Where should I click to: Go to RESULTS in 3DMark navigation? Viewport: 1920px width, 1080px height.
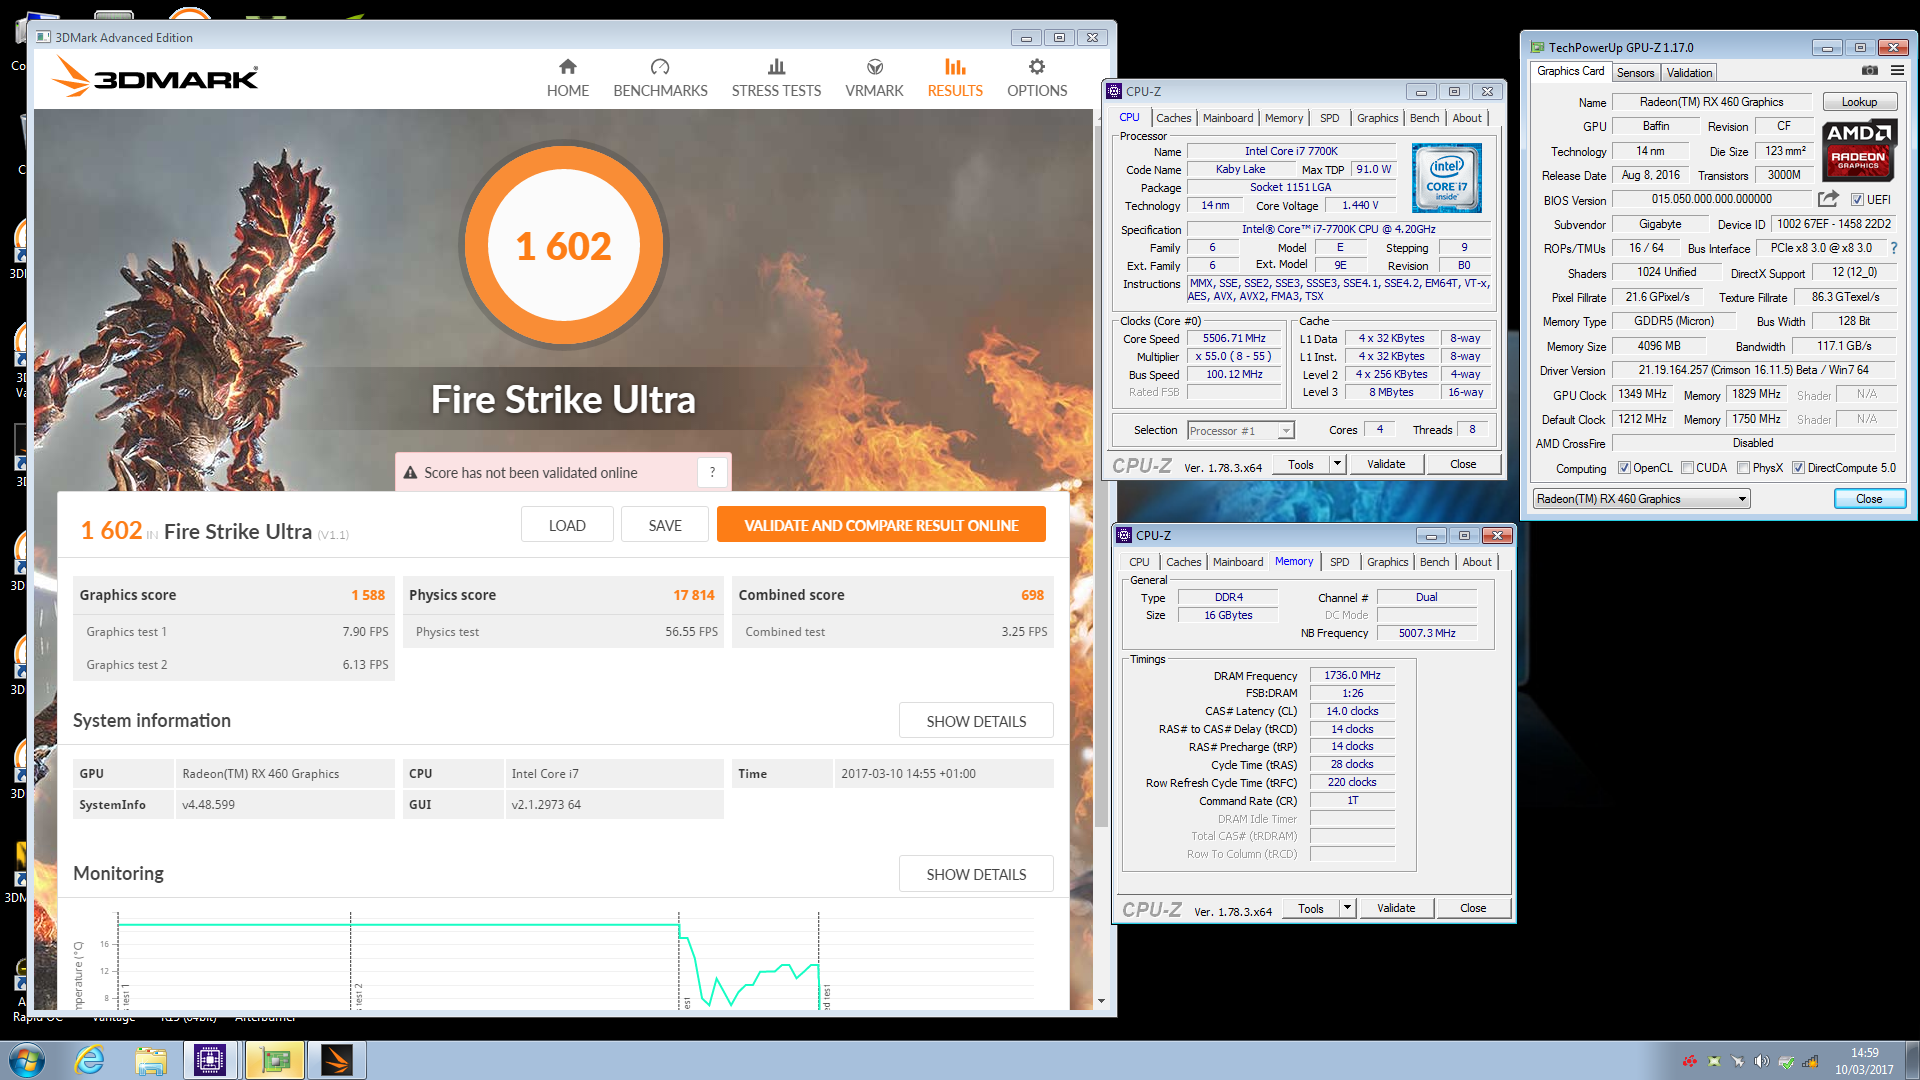coord(955,78)
